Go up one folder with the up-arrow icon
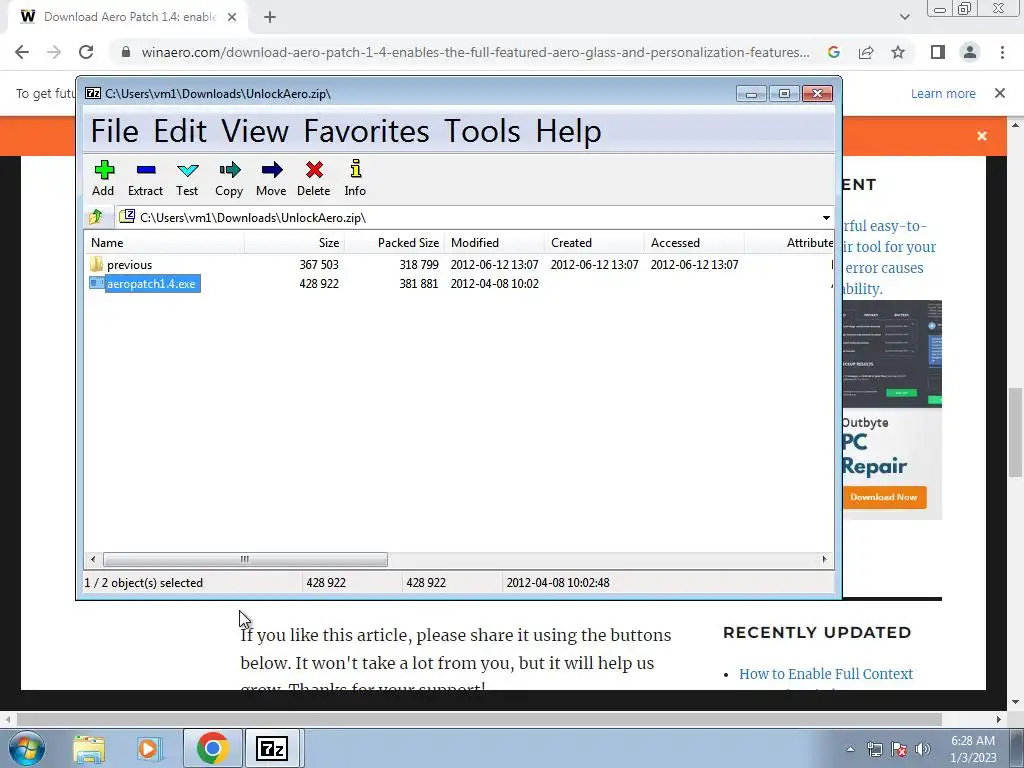The height and width of the screenshot is (768, 1024). [96, 217]
